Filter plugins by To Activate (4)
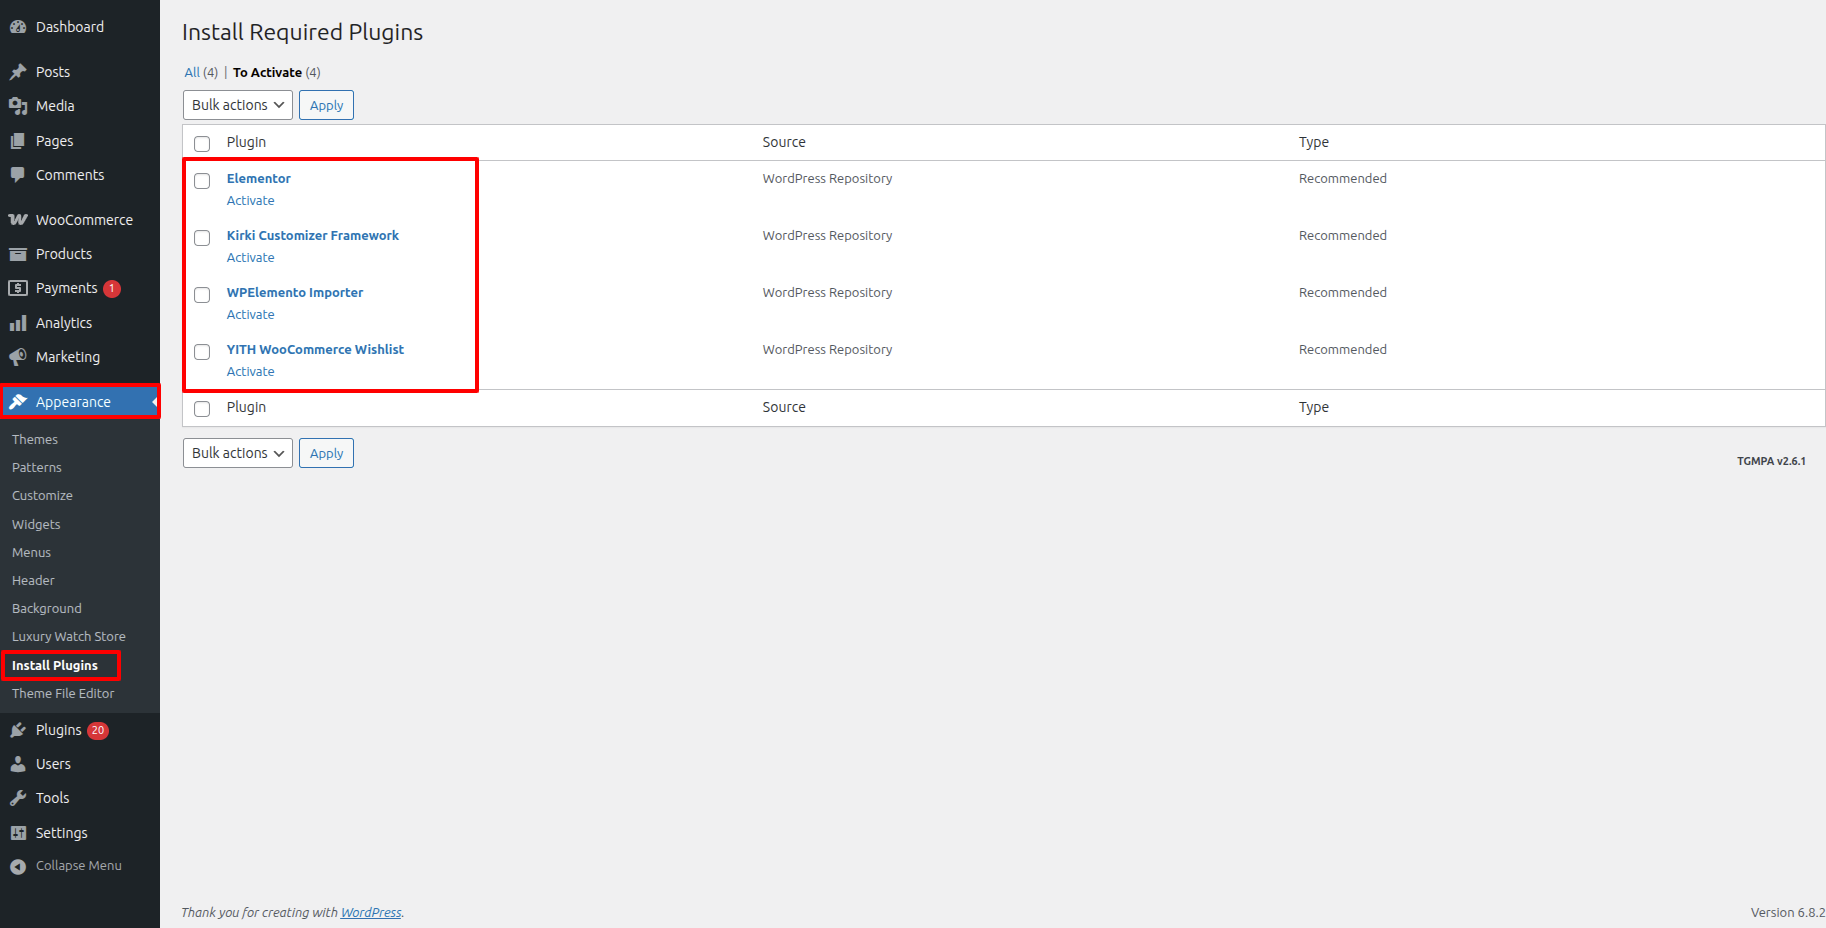 277,73
